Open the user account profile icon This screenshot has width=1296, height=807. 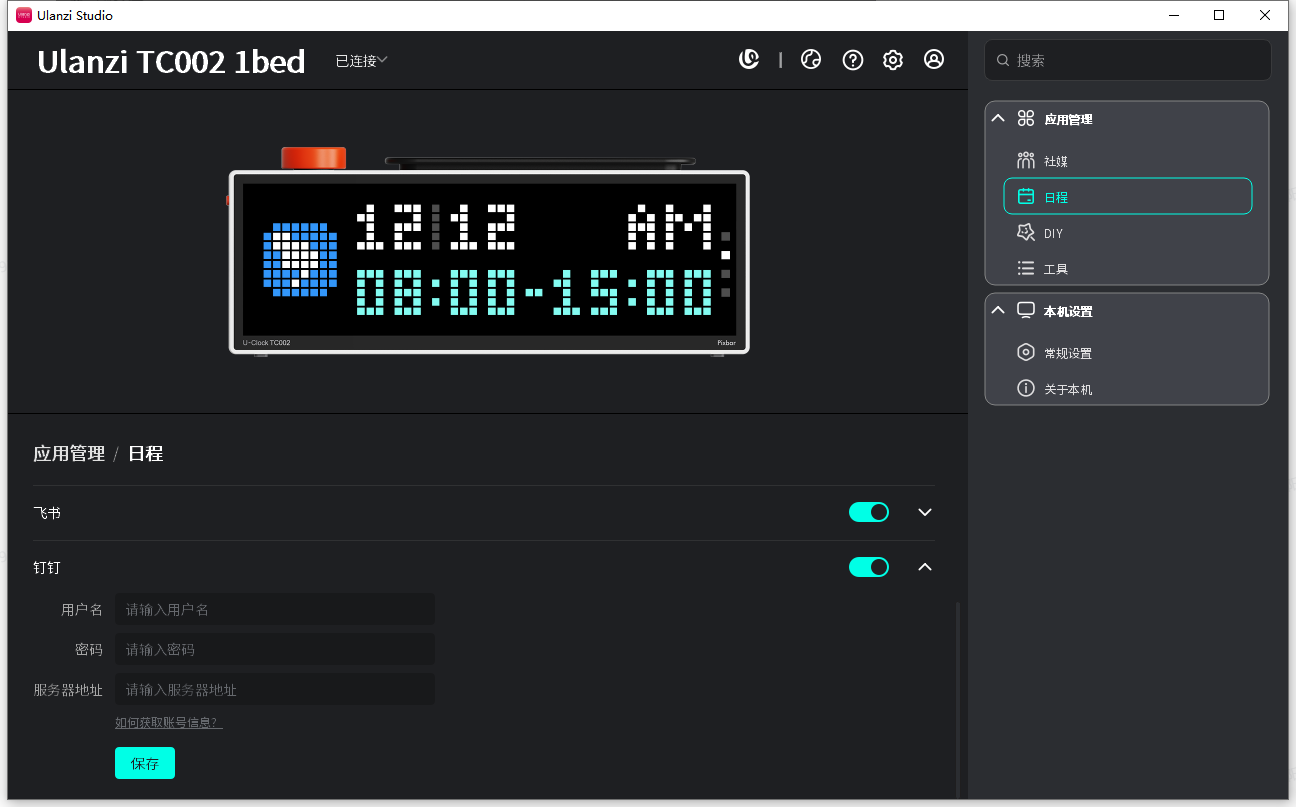[934, 60]
